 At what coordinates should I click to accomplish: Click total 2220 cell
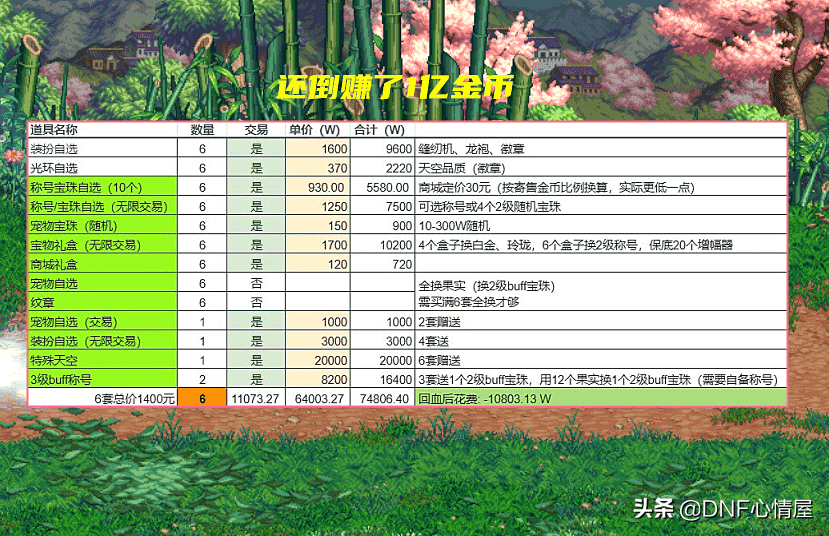click(382, 168)
